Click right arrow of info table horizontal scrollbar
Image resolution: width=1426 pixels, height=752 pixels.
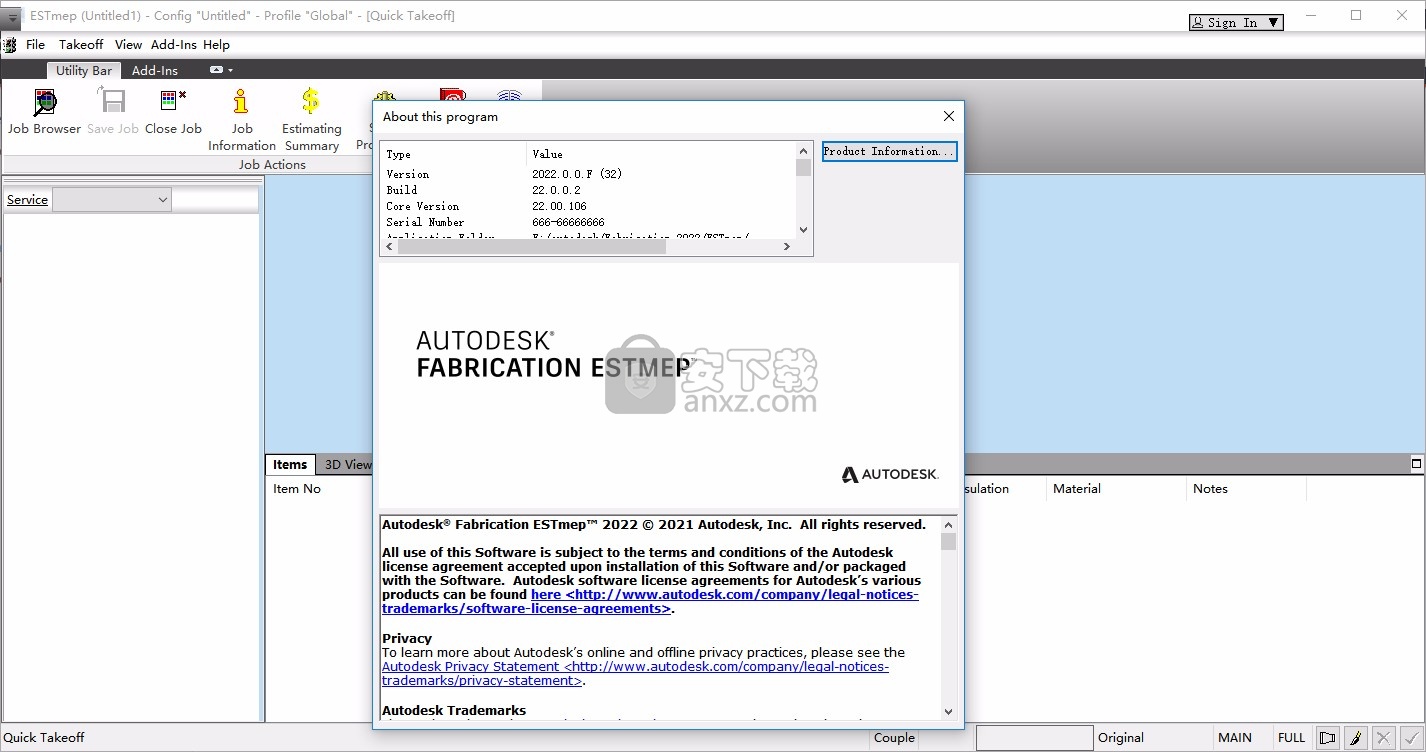click(x=787, y=246)
